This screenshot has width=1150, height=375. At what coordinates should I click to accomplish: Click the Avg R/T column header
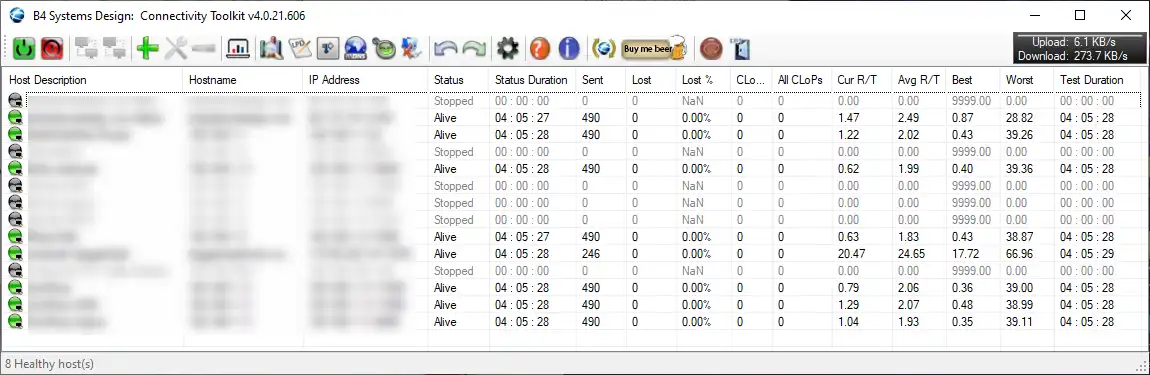point(919,80)
